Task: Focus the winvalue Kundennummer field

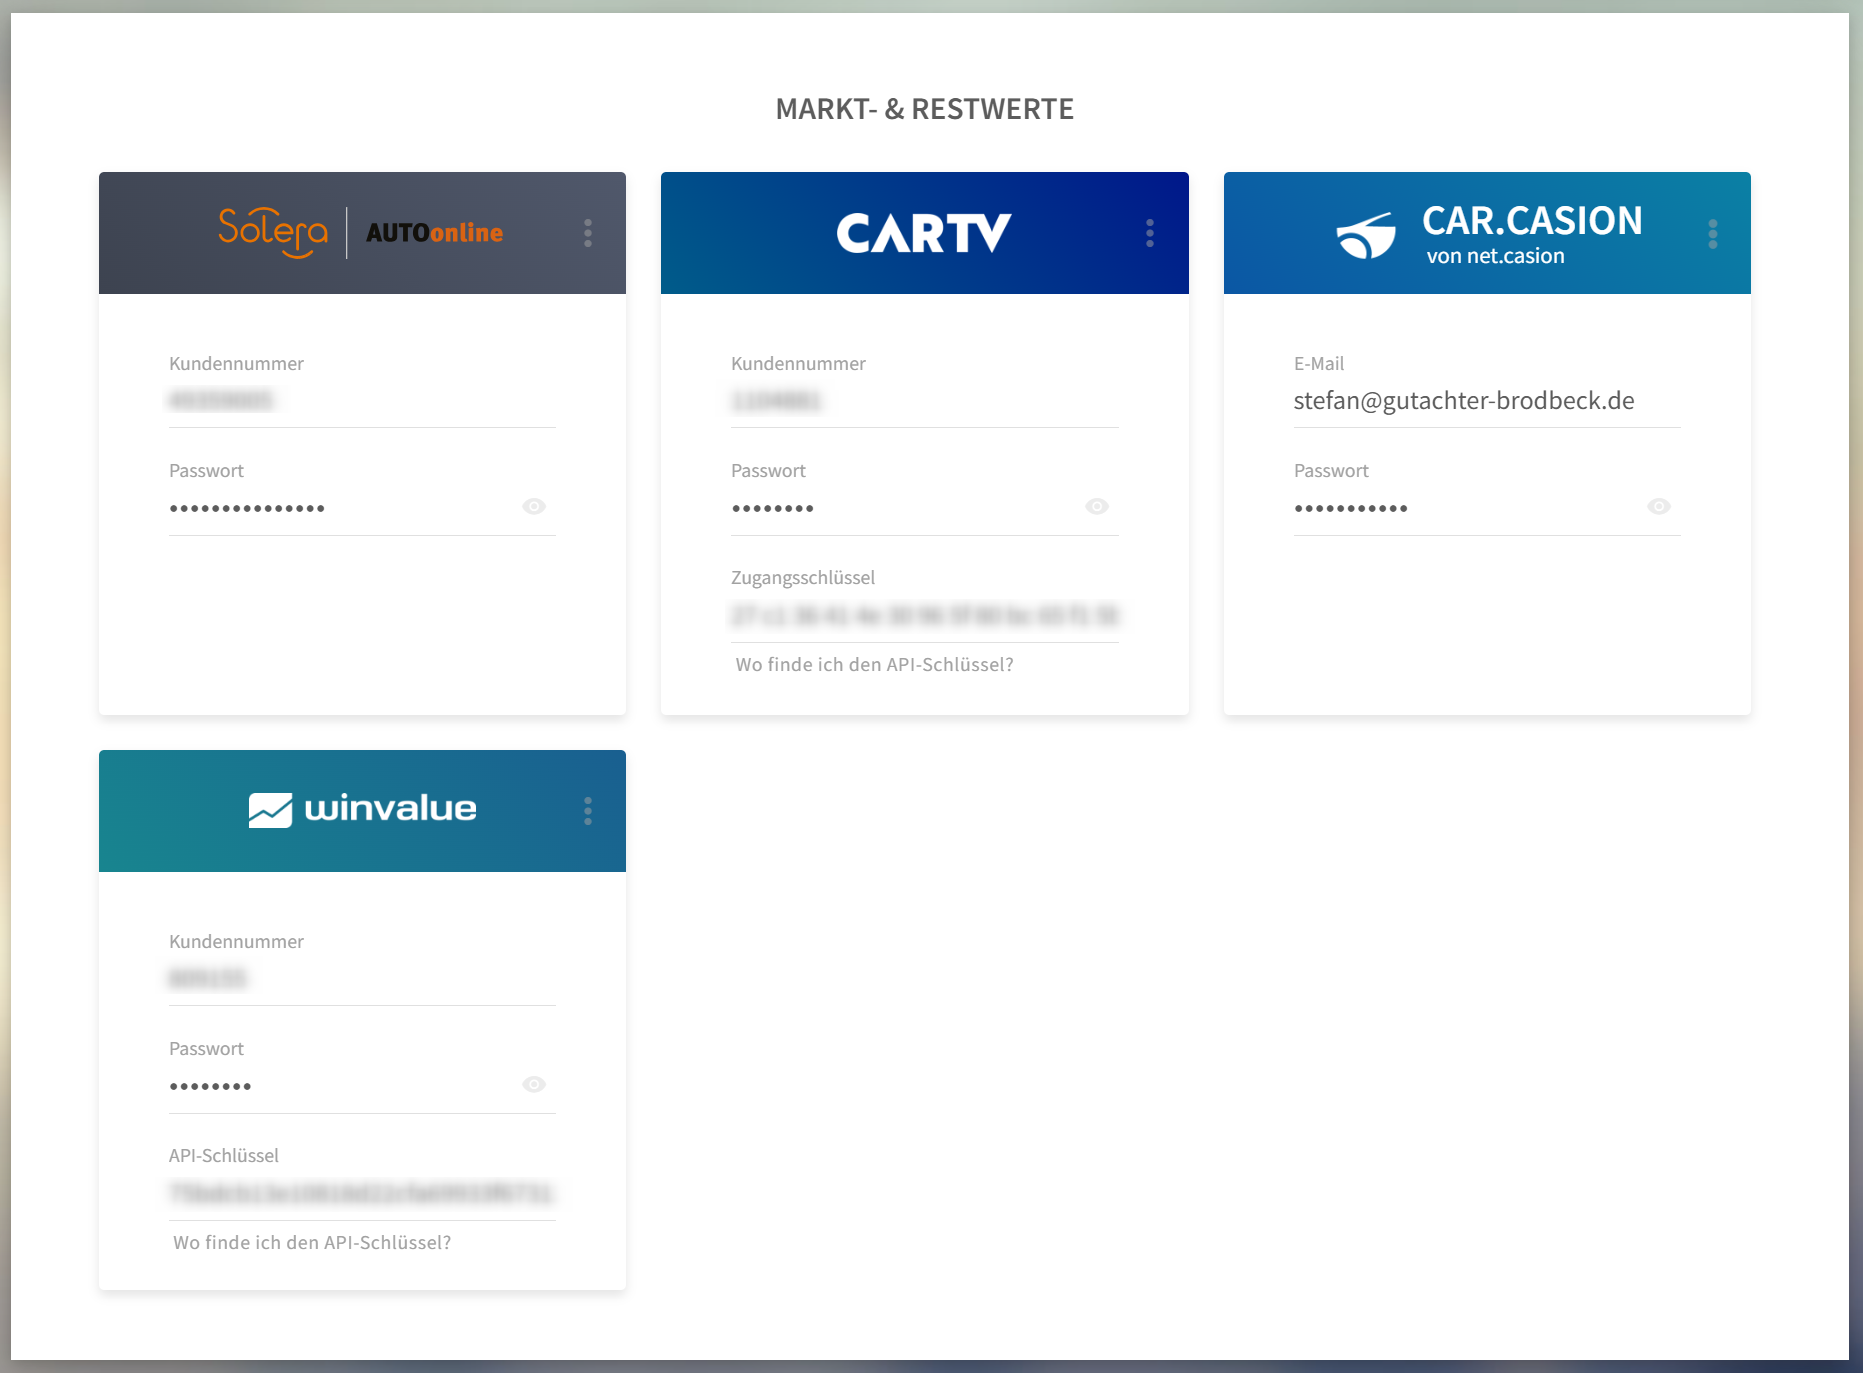Action: pyautogui.click(x=362, y=979)
